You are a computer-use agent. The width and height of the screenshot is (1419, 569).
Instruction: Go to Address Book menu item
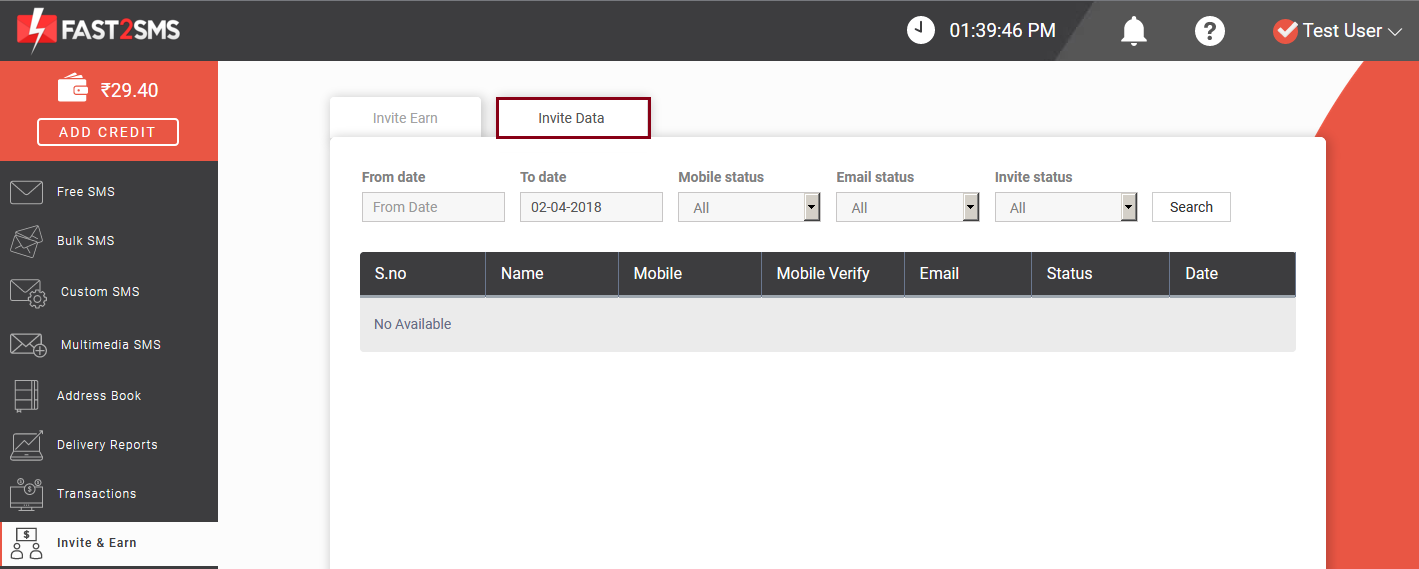click(x=109, y=396)
